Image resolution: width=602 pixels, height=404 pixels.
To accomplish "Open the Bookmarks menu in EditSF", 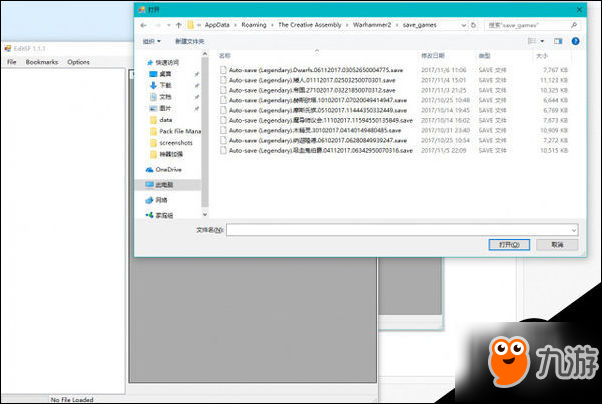I will (42, 62).
